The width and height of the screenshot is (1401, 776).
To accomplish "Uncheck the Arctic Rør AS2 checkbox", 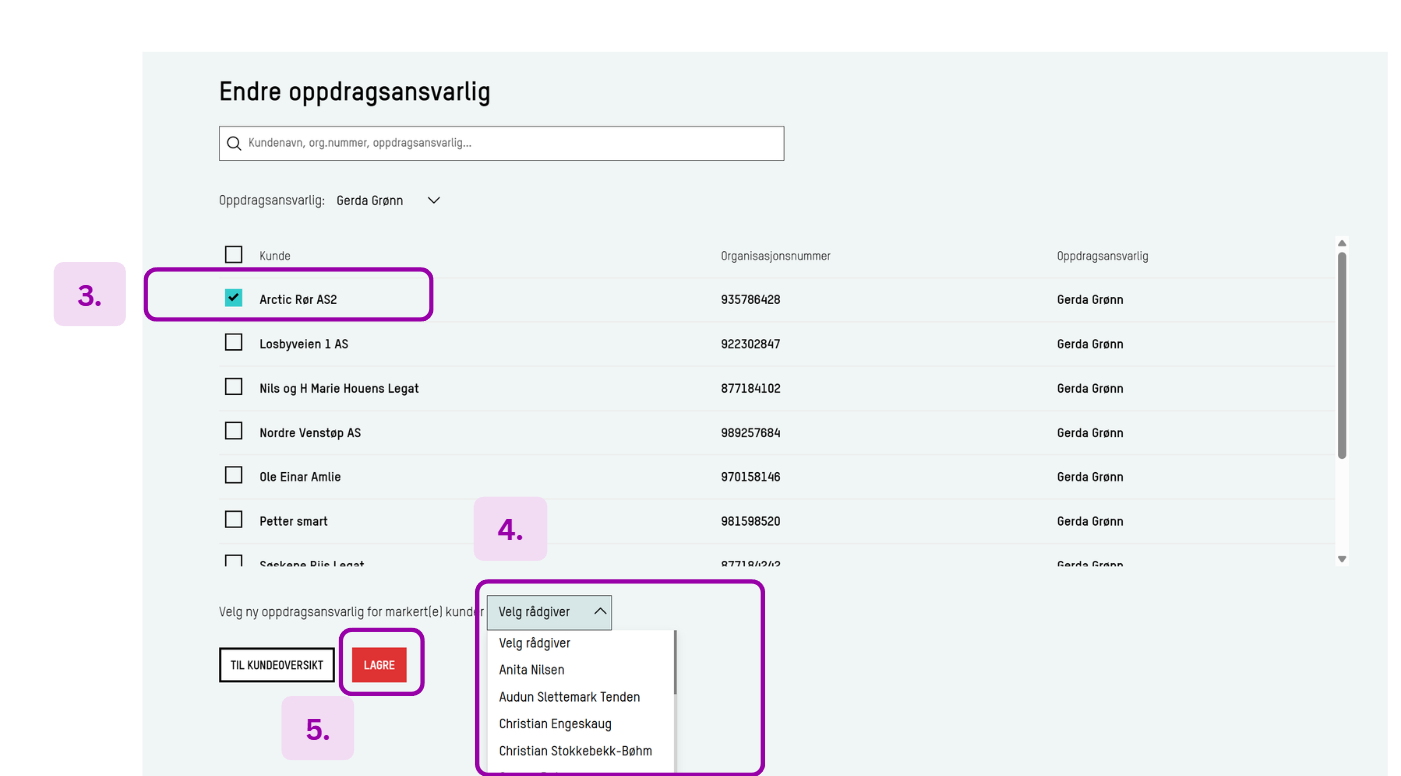I will [x=234, y=298].
